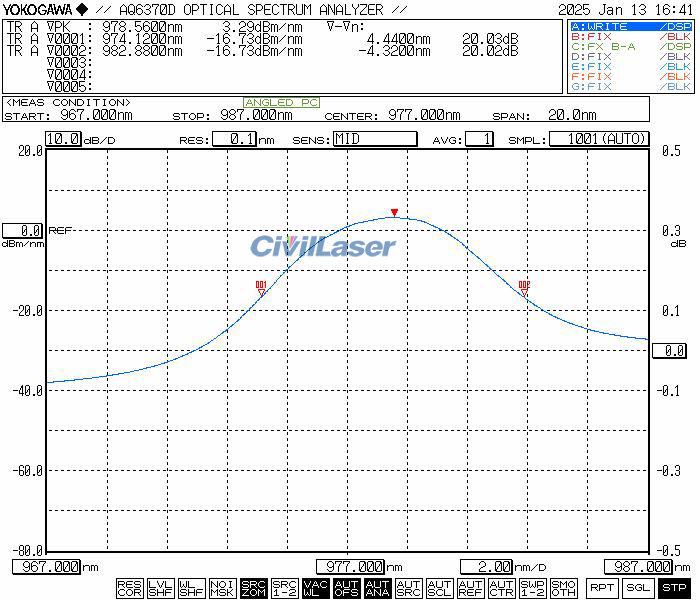Click marker 002 on the trace

pos(525,289)
